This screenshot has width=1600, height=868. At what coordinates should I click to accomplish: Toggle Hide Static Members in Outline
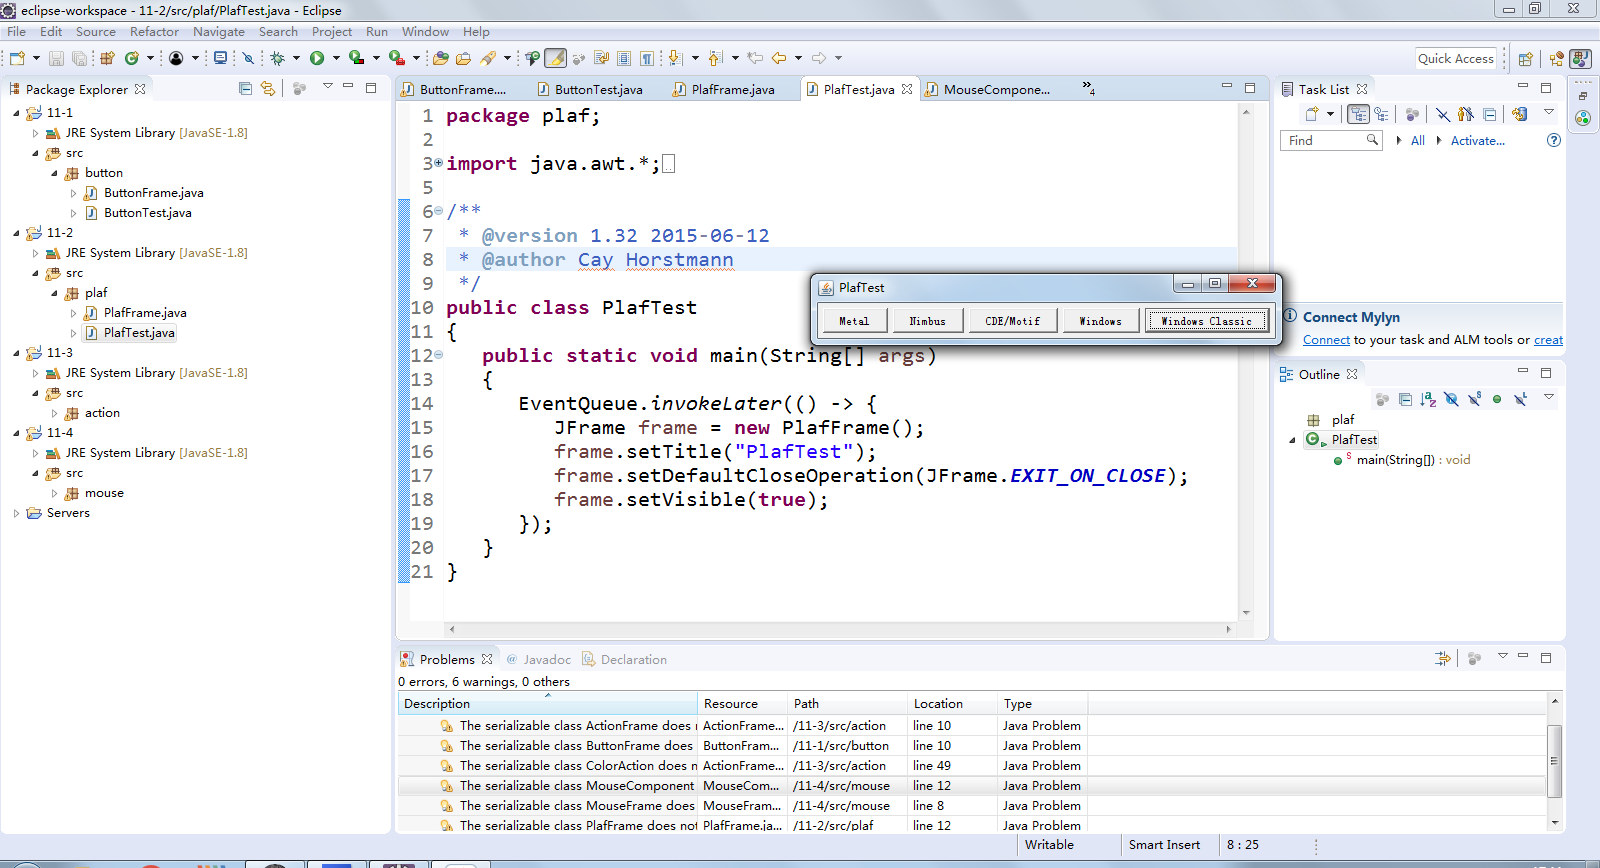1474,399
